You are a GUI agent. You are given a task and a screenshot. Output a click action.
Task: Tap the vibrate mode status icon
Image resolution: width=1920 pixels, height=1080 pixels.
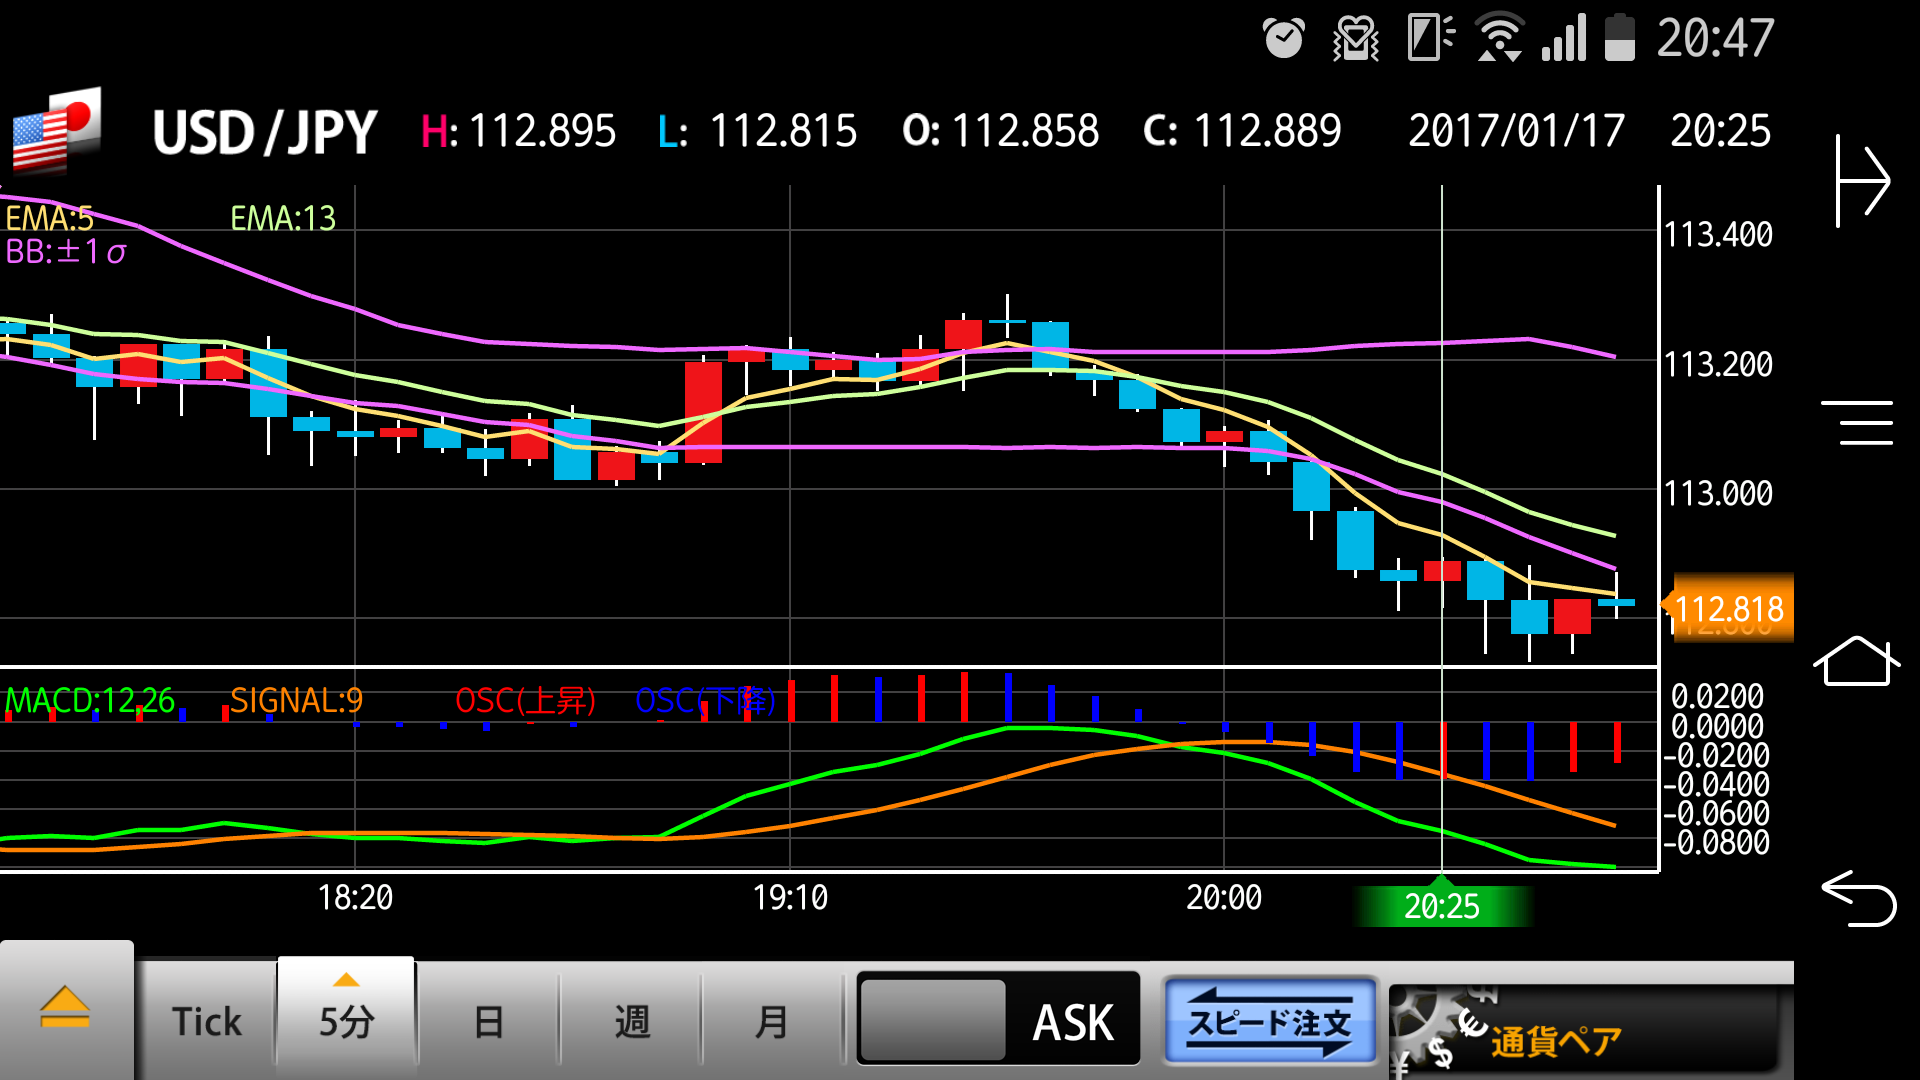pos(1356,39)
